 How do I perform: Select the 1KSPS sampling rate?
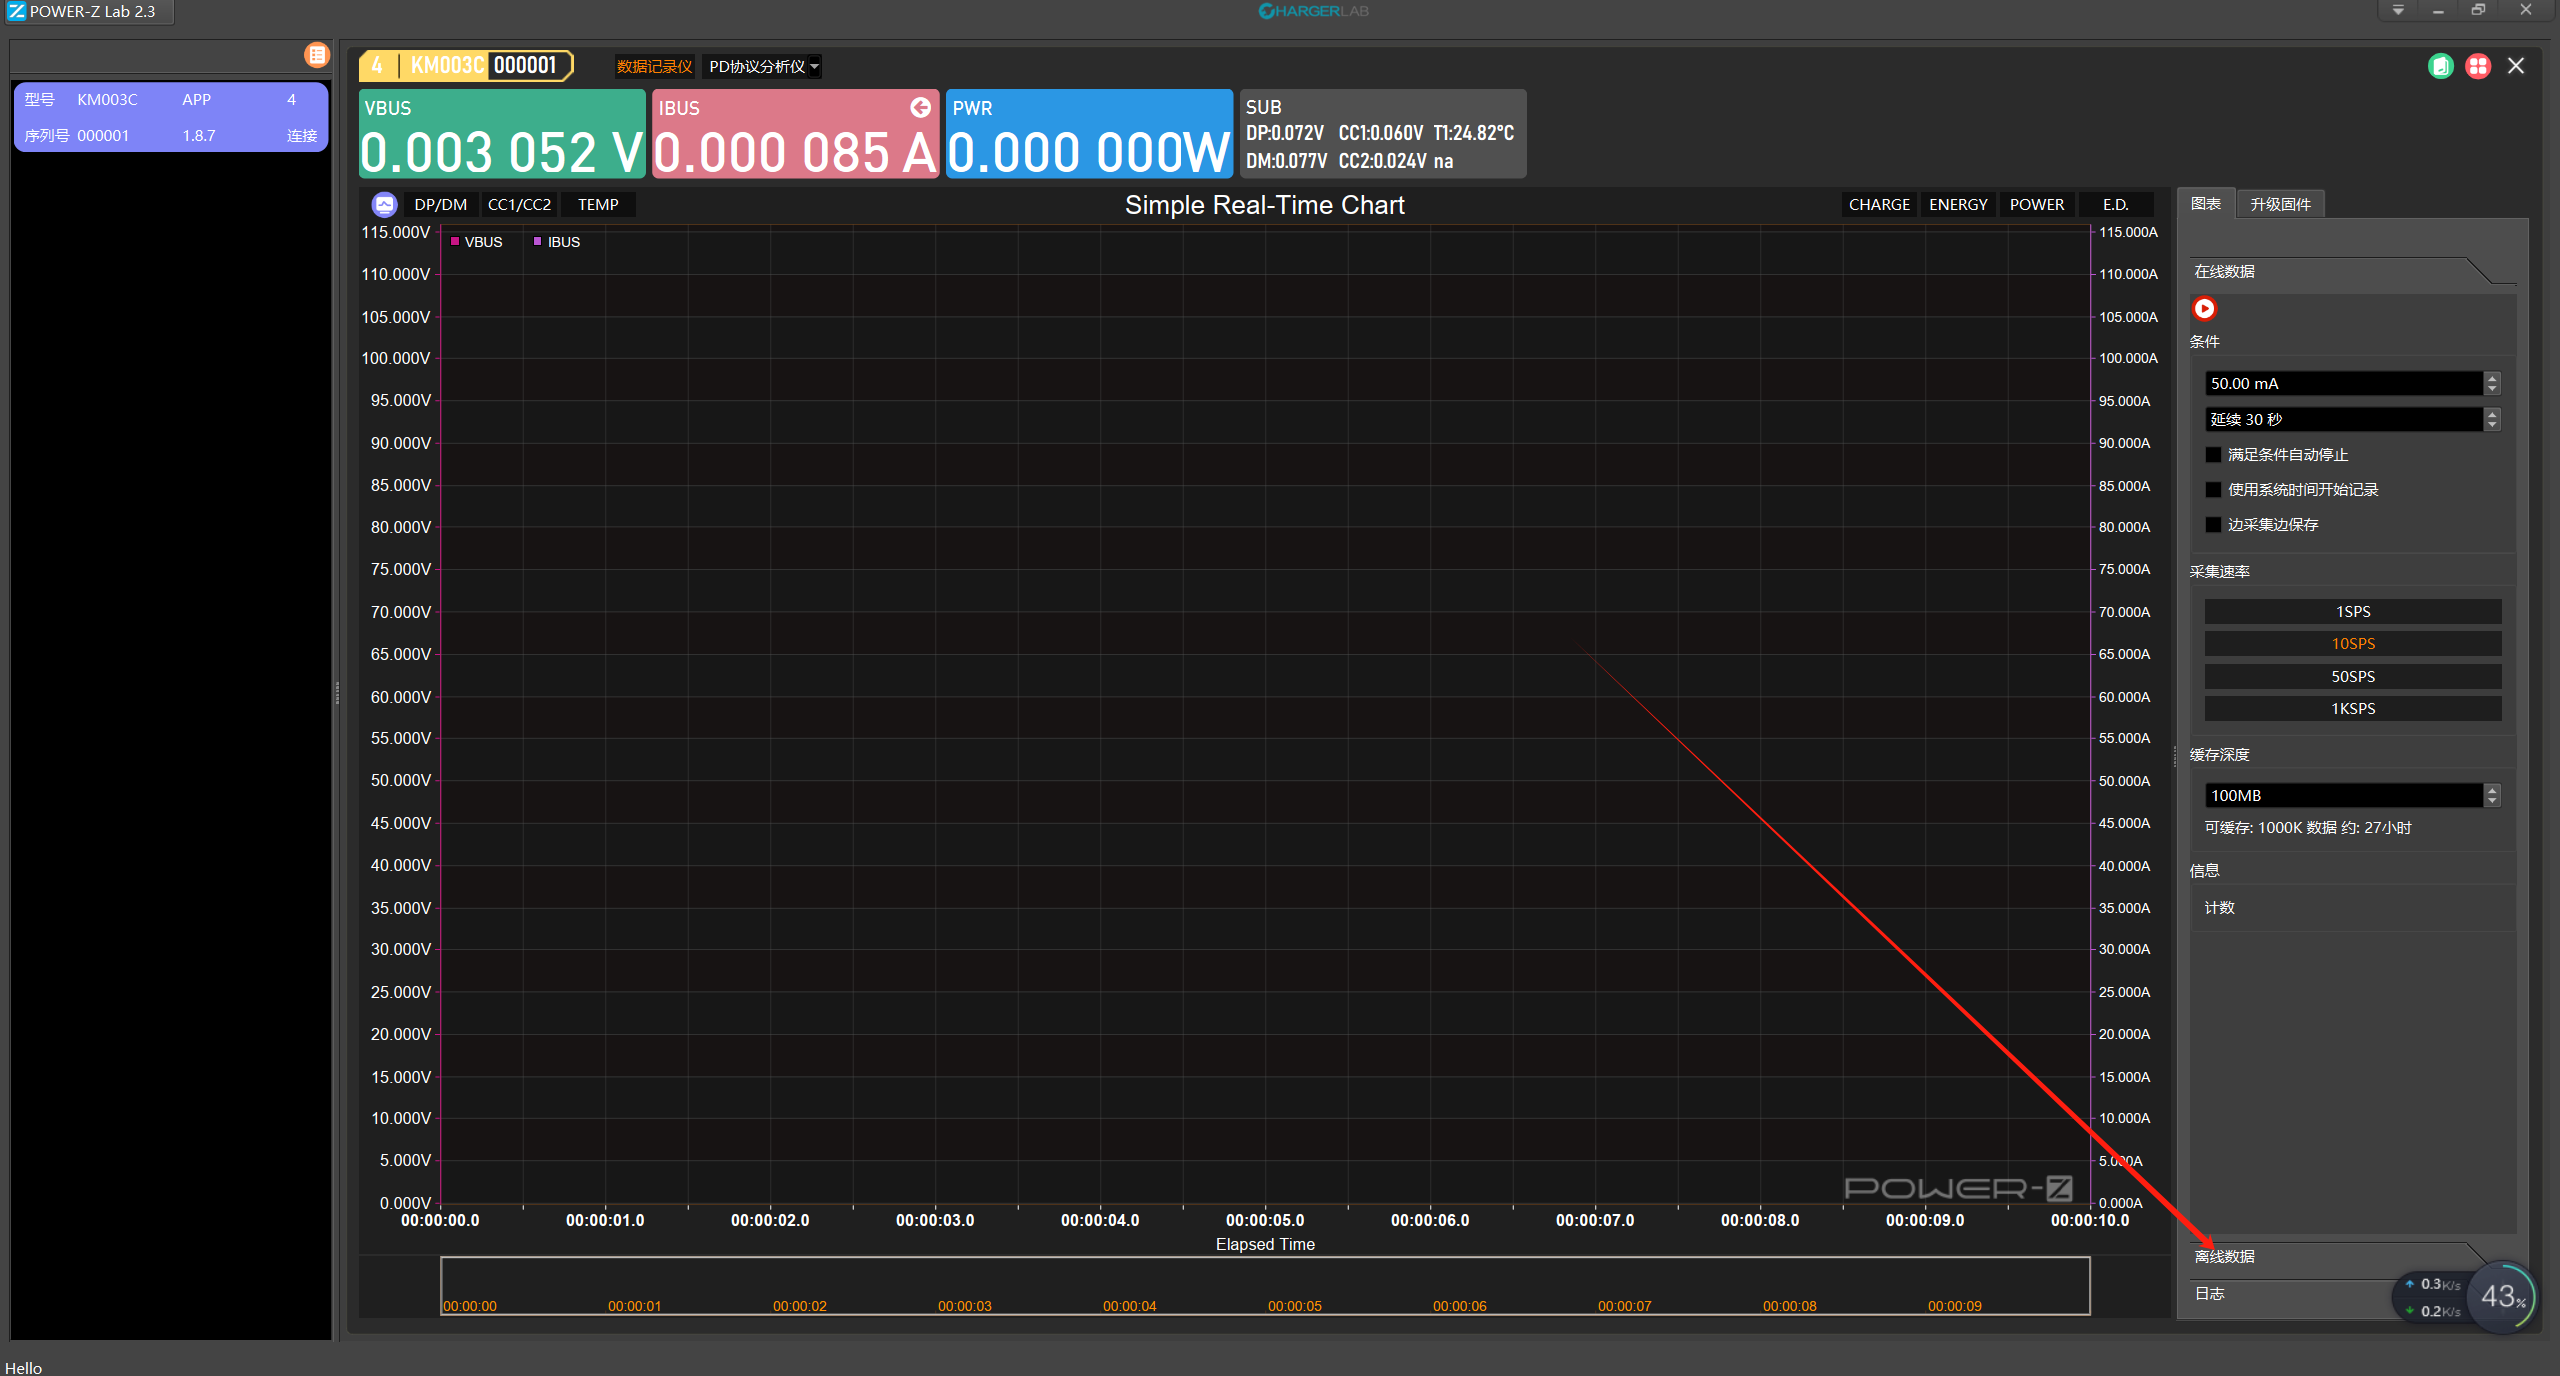click(x=2352, y=709)
